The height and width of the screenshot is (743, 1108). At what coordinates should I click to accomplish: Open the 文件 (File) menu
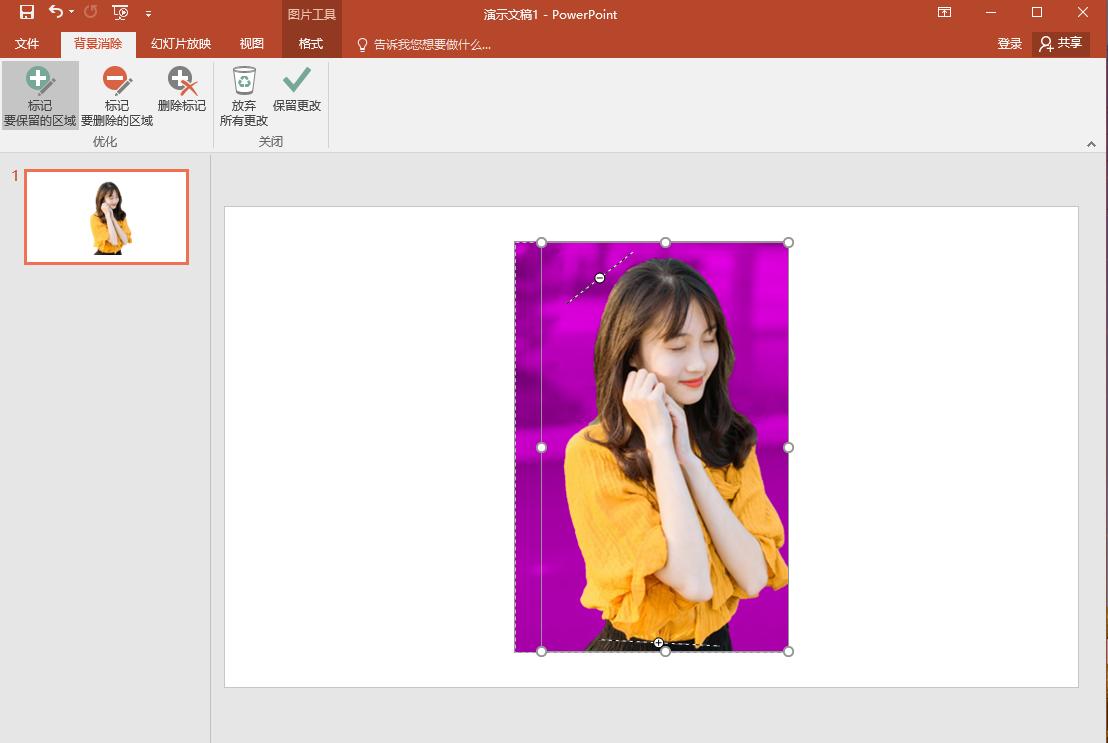(x=28, y=43)
